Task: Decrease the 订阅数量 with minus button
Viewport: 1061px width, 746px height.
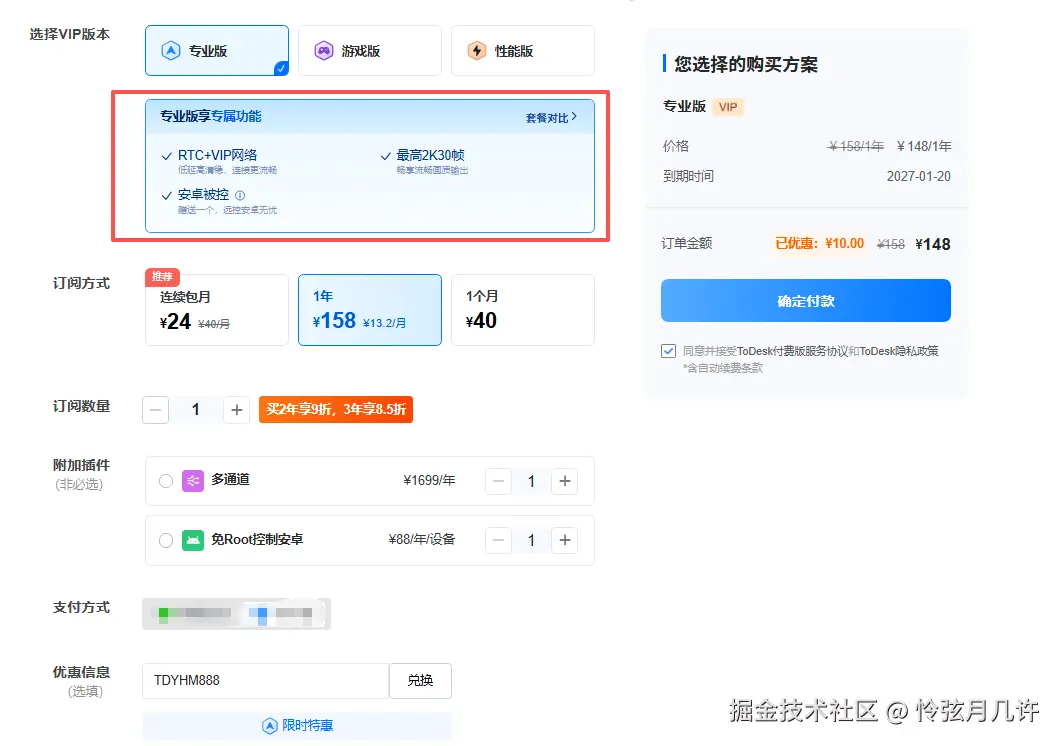Action: (x=156, y=410)
